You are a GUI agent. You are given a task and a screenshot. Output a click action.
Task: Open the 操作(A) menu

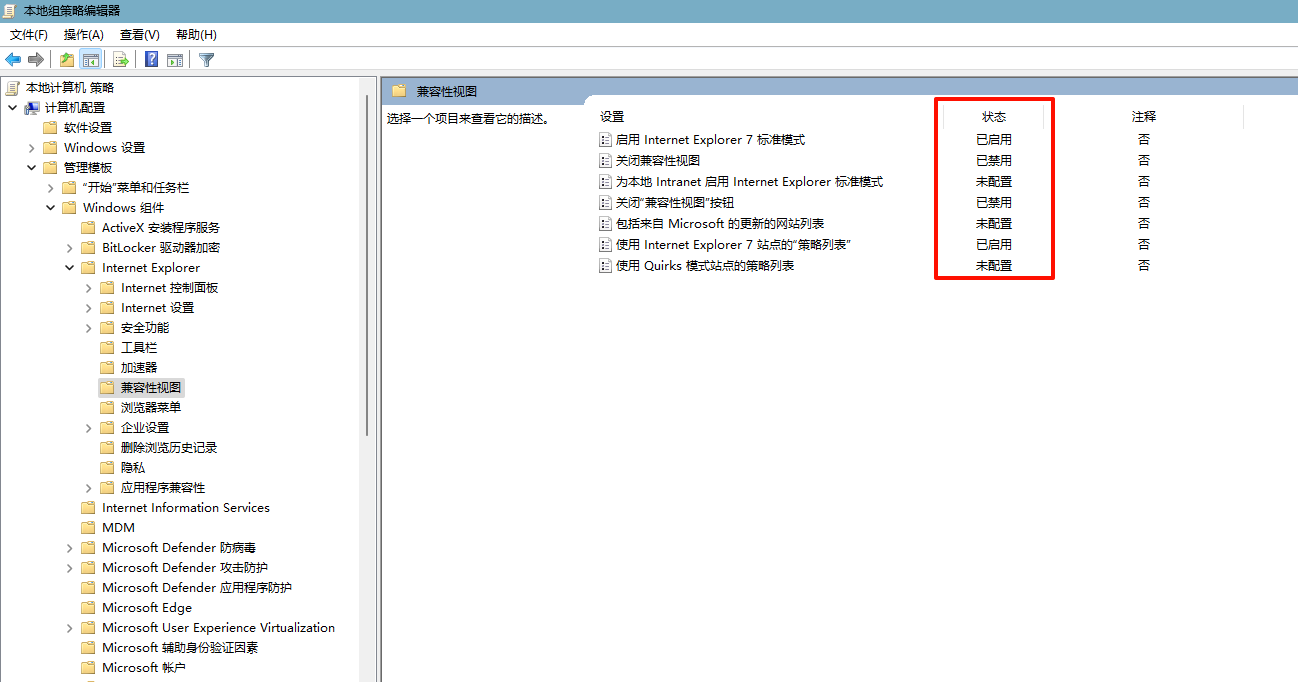pos(84,35)
